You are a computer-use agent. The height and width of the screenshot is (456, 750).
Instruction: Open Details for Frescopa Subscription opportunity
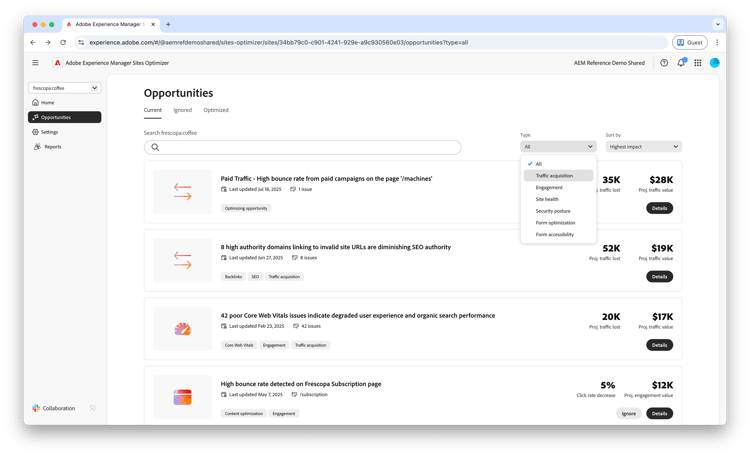coord(660,413)
